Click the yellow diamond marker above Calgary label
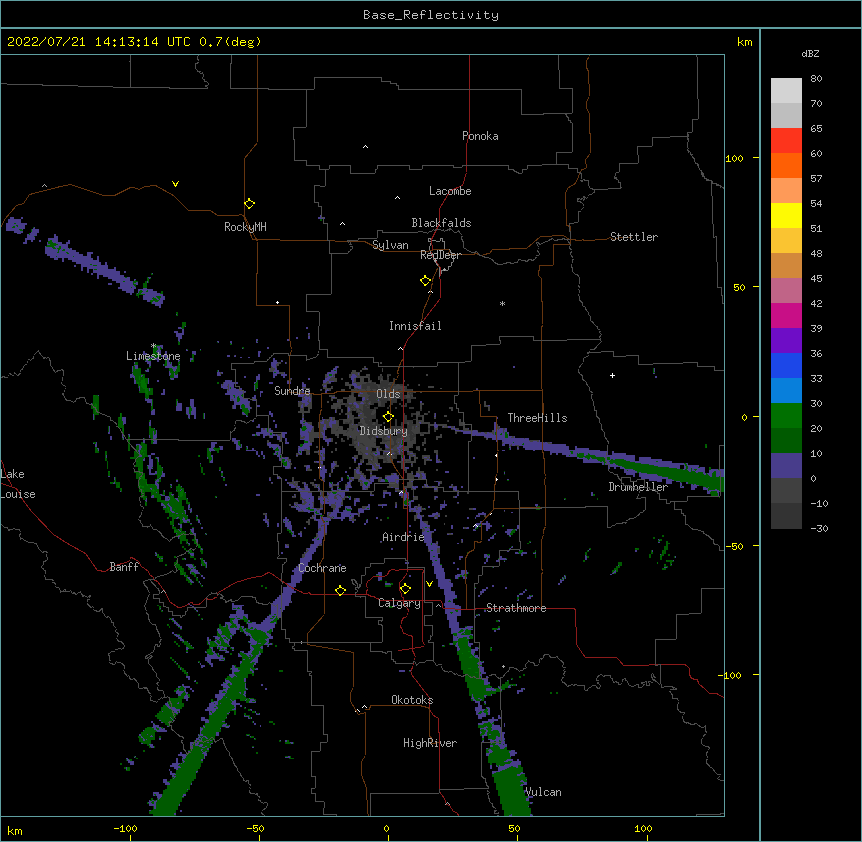Viewport: 862px width, 842px height. [x=406, y=589]
